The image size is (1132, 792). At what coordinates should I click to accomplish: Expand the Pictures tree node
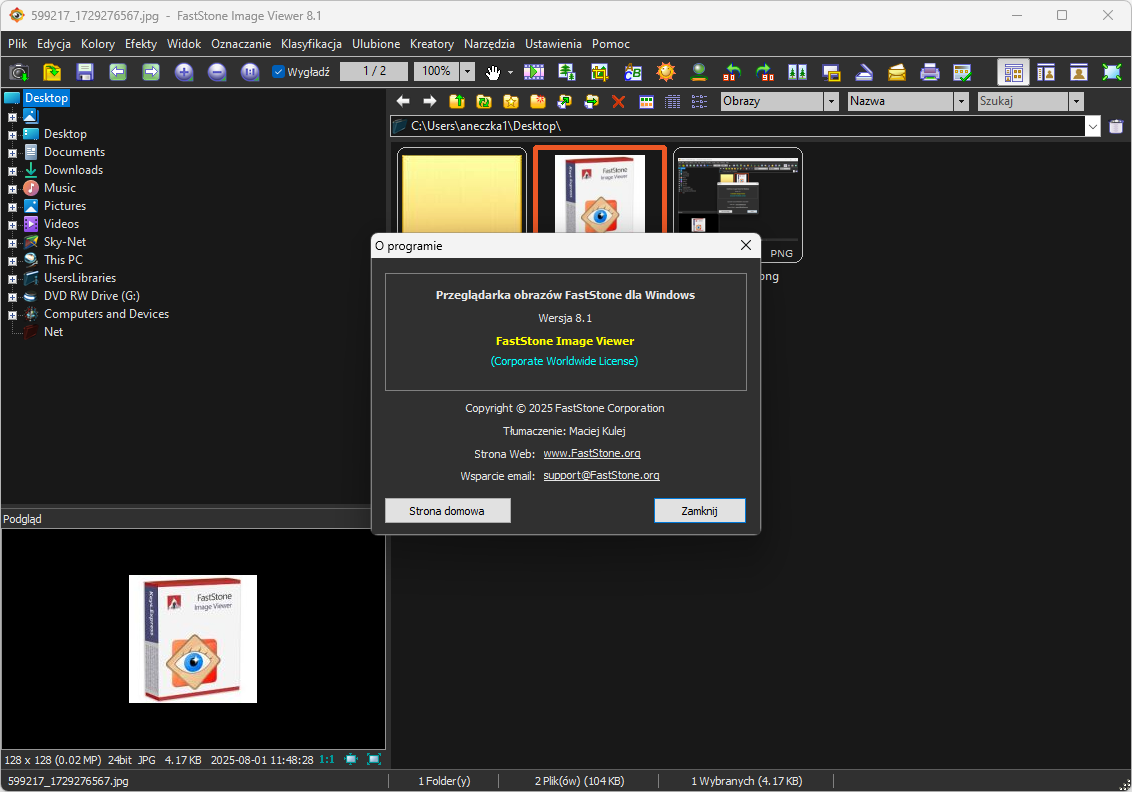[x=12, y=207]
